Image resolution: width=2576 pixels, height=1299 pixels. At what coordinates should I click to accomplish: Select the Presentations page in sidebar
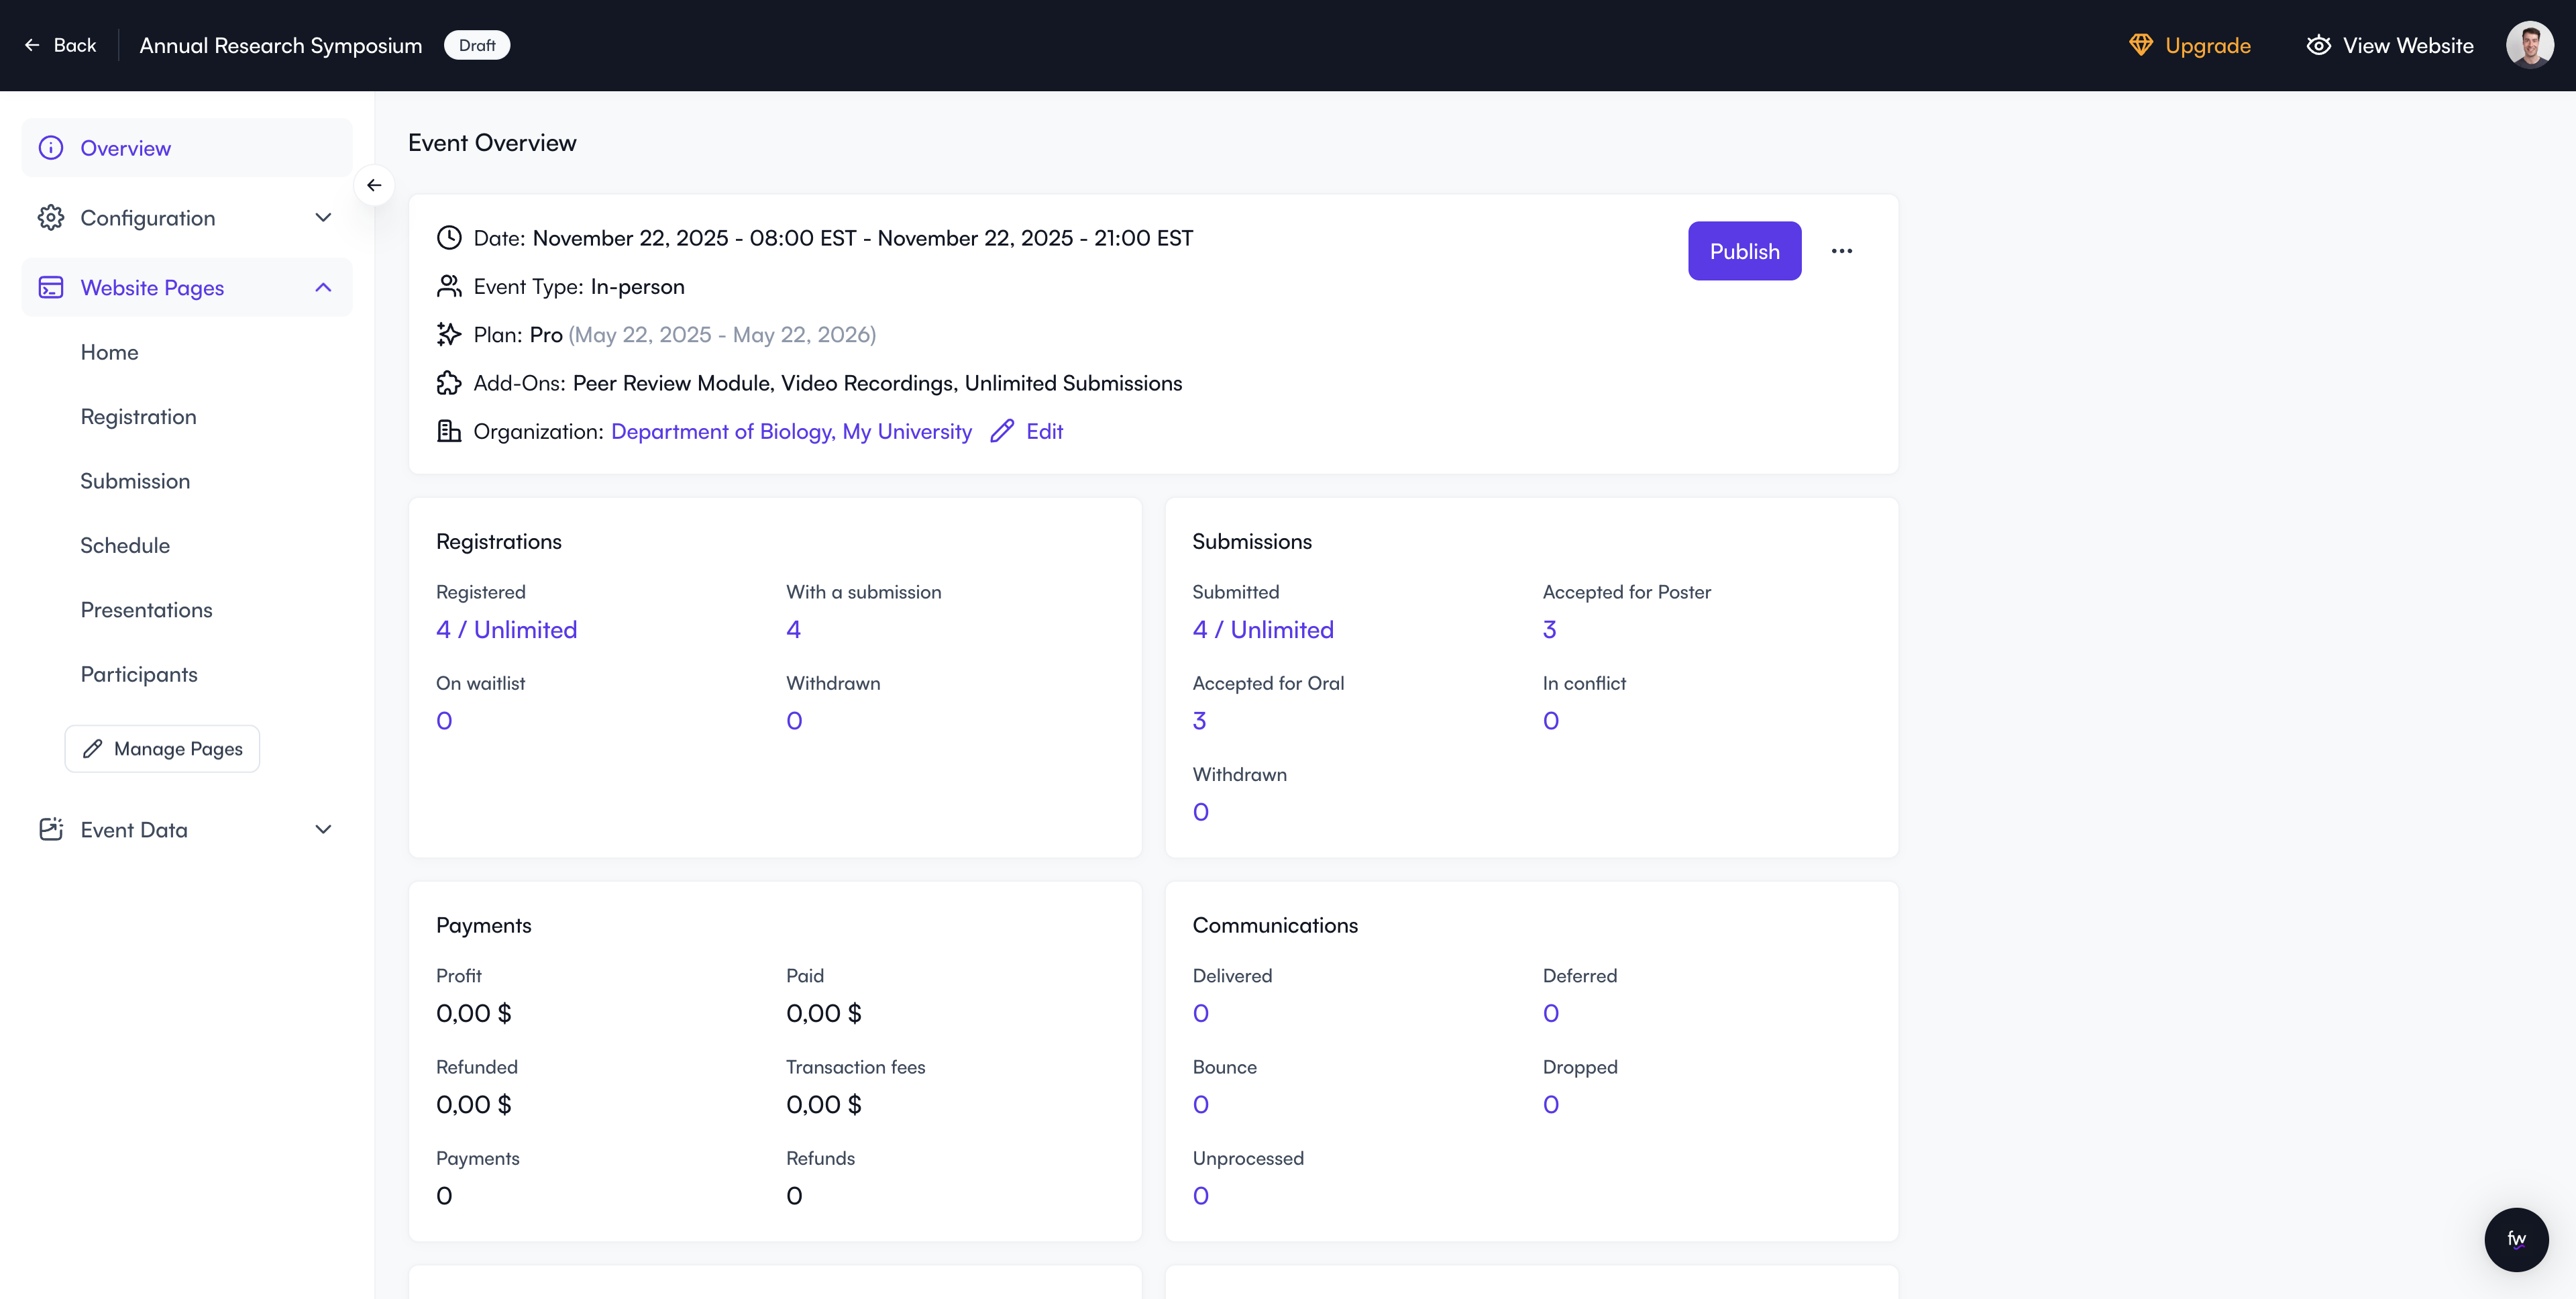pyautogui.click(x=146, y=610)
